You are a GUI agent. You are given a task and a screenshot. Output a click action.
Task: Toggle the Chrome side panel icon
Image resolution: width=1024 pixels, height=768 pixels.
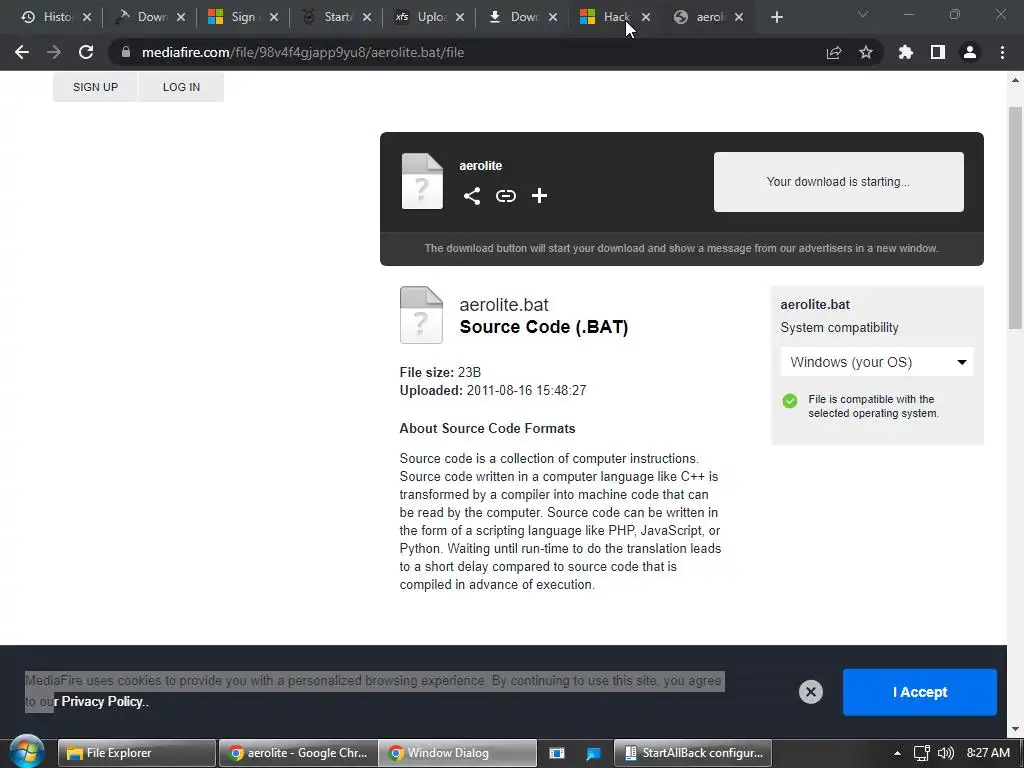tap(938, 52)
